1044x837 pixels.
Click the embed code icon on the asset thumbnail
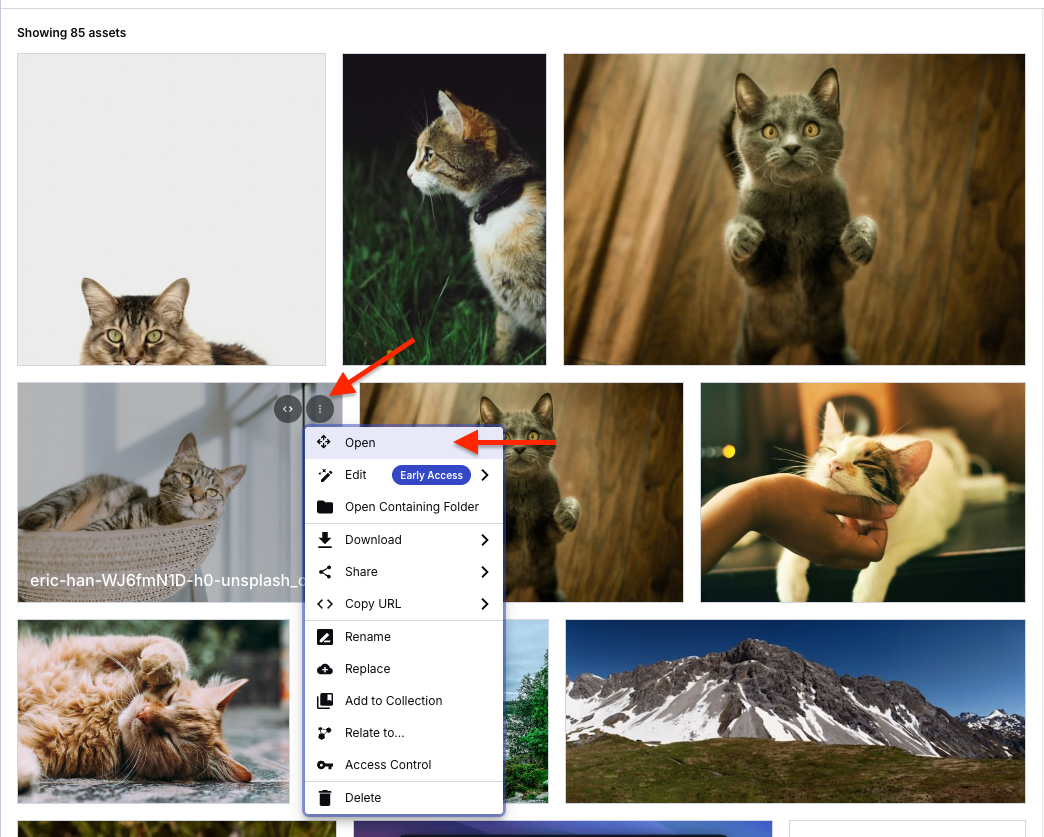coord(287,408)
